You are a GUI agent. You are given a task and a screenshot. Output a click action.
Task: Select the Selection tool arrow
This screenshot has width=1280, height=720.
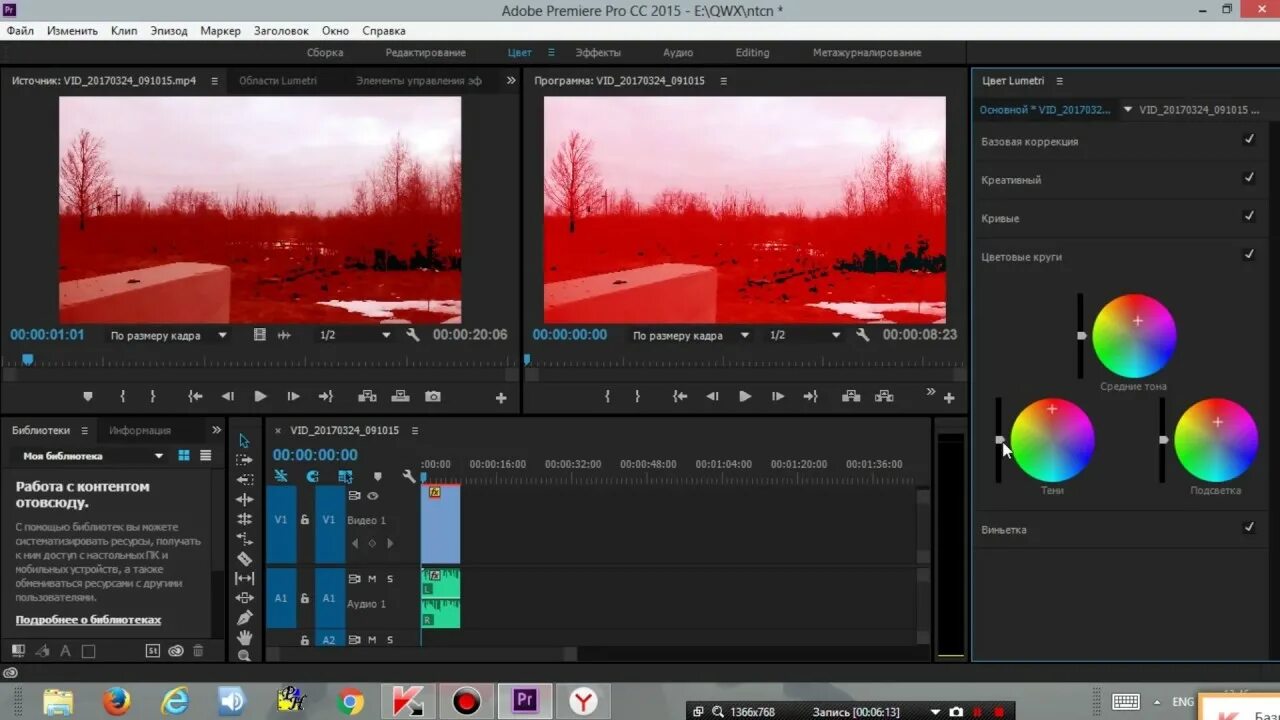pyautogui.click(x=244, y=441)
